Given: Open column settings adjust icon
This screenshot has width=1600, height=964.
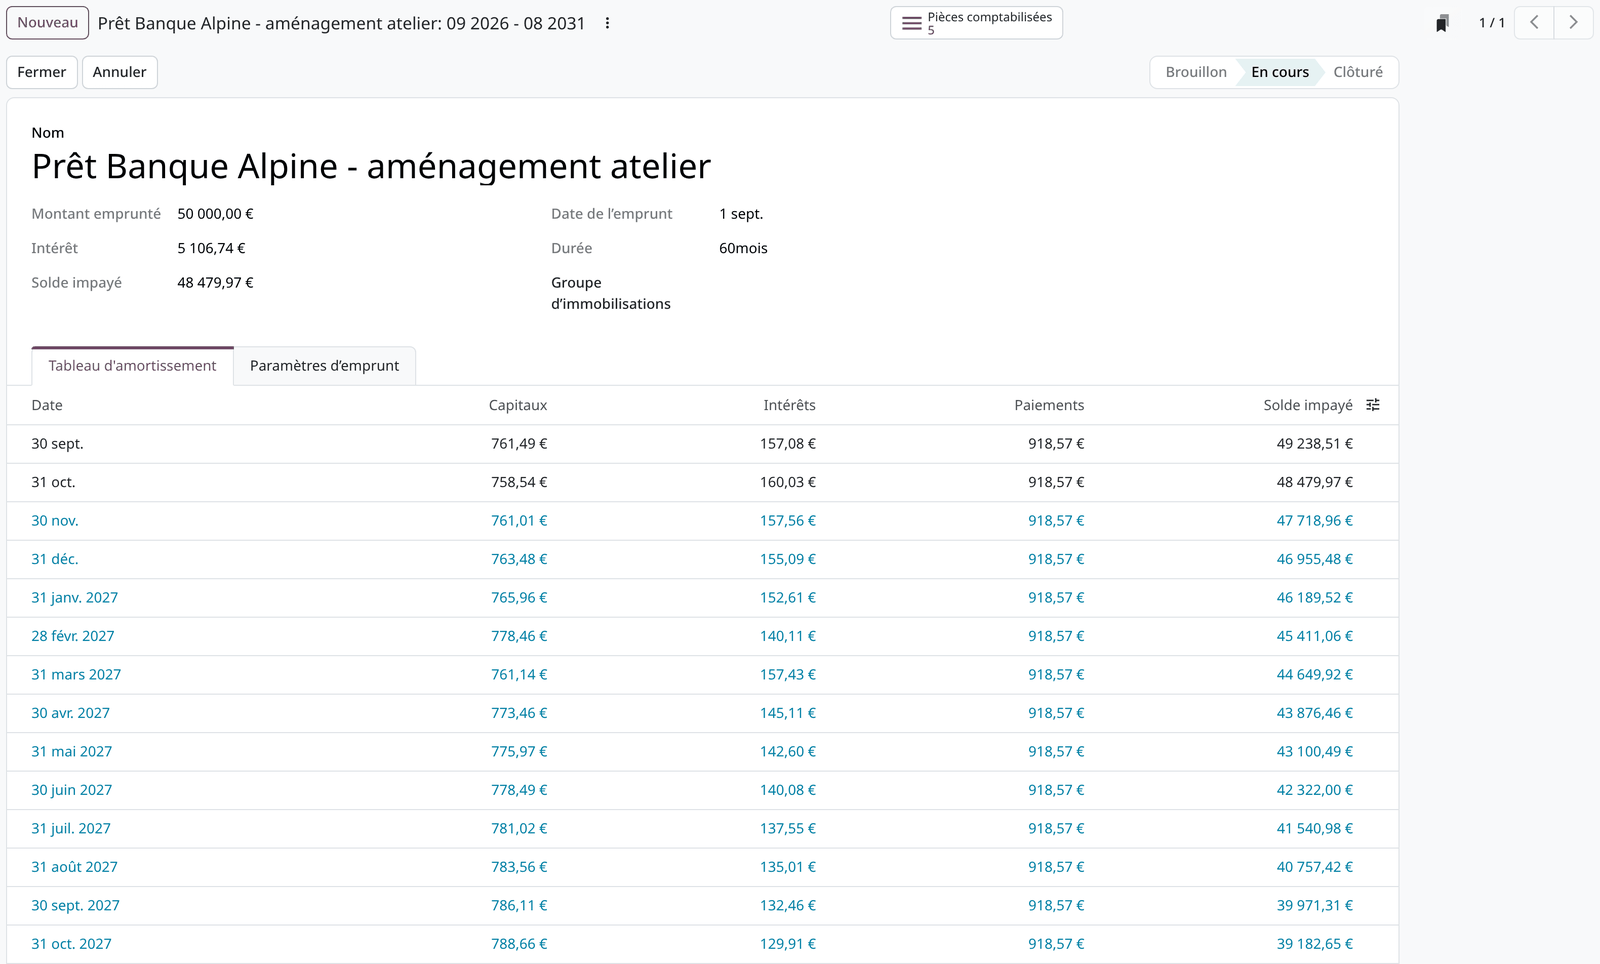Looking at the screenshot, I should pyautogui.click(x=1373, y=405).
